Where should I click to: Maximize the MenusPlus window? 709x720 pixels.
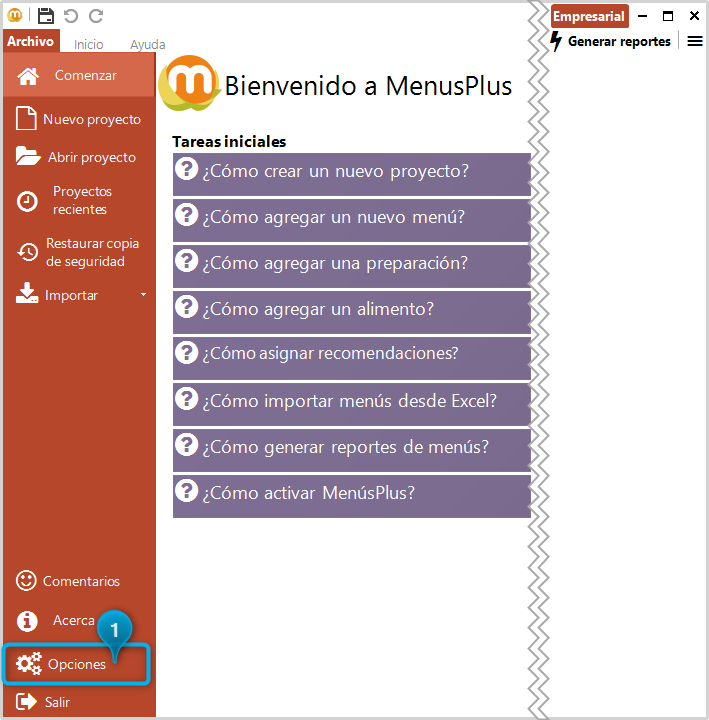click(x=668, y=16)
